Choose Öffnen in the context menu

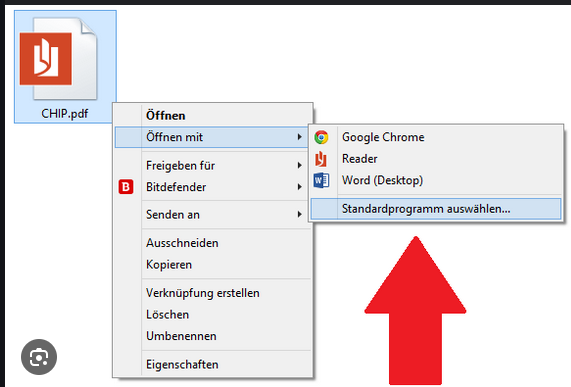(x=213, y=115)
